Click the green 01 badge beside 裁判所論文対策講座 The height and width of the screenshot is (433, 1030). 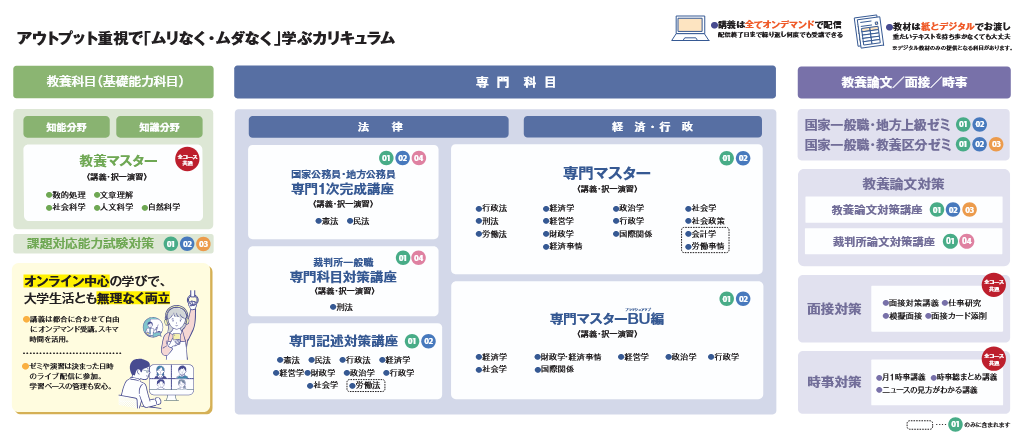pyautogui.click(x=949, y=241)
